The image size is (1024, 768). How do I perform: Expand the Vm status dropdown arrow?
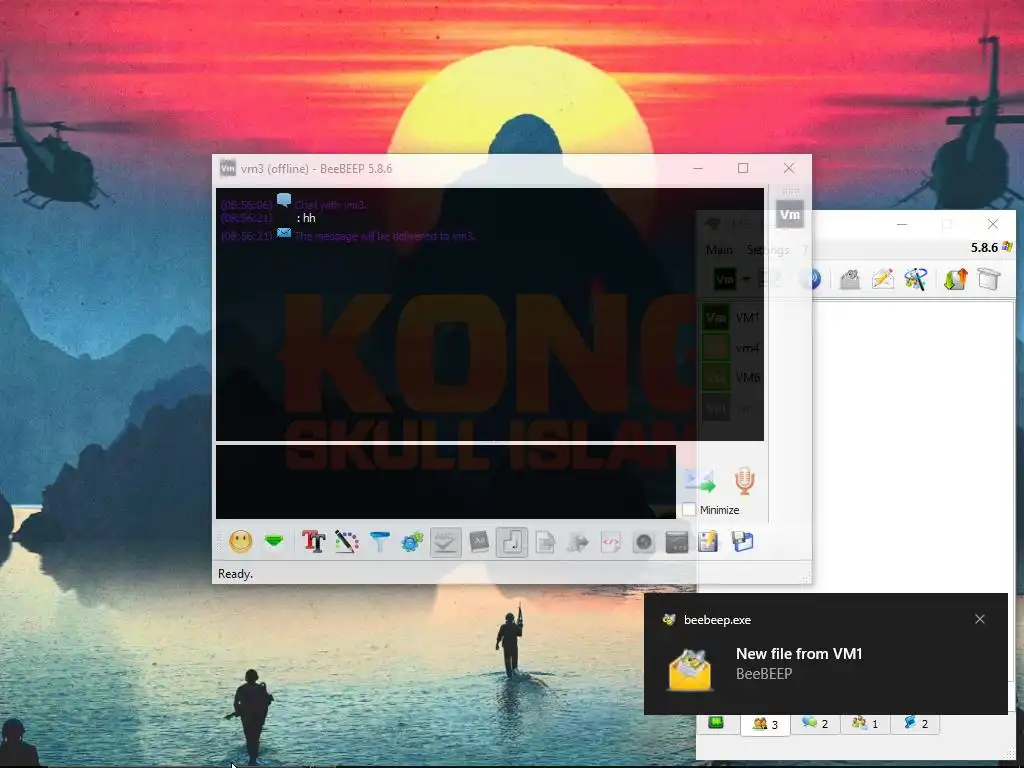[x=746, y=280]
